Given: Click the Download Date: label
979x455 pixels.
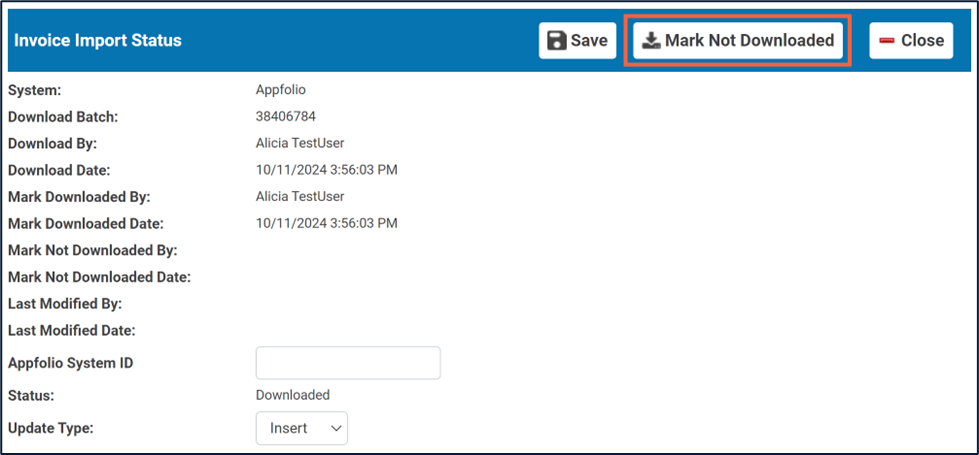Looking at the screenshot, I should [59, 170].
